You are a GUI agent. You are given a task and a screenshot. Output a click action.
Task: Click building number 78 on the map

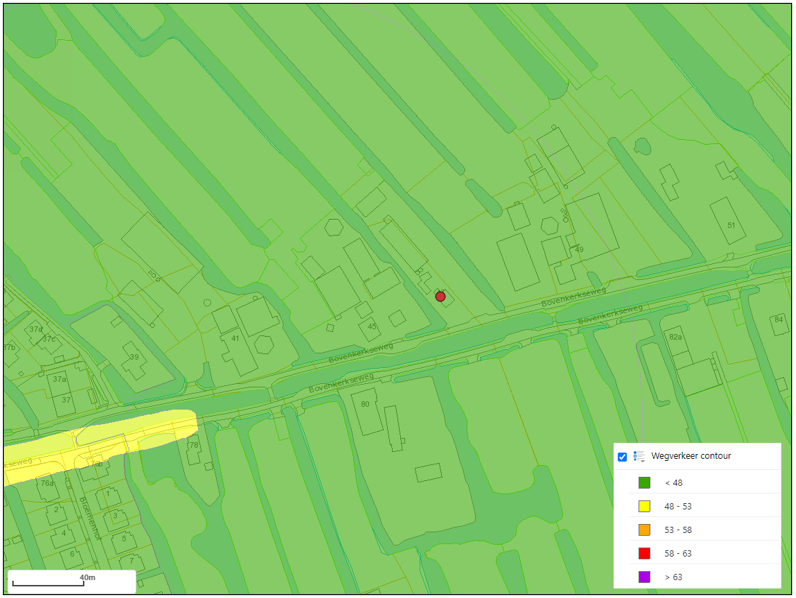193,445
